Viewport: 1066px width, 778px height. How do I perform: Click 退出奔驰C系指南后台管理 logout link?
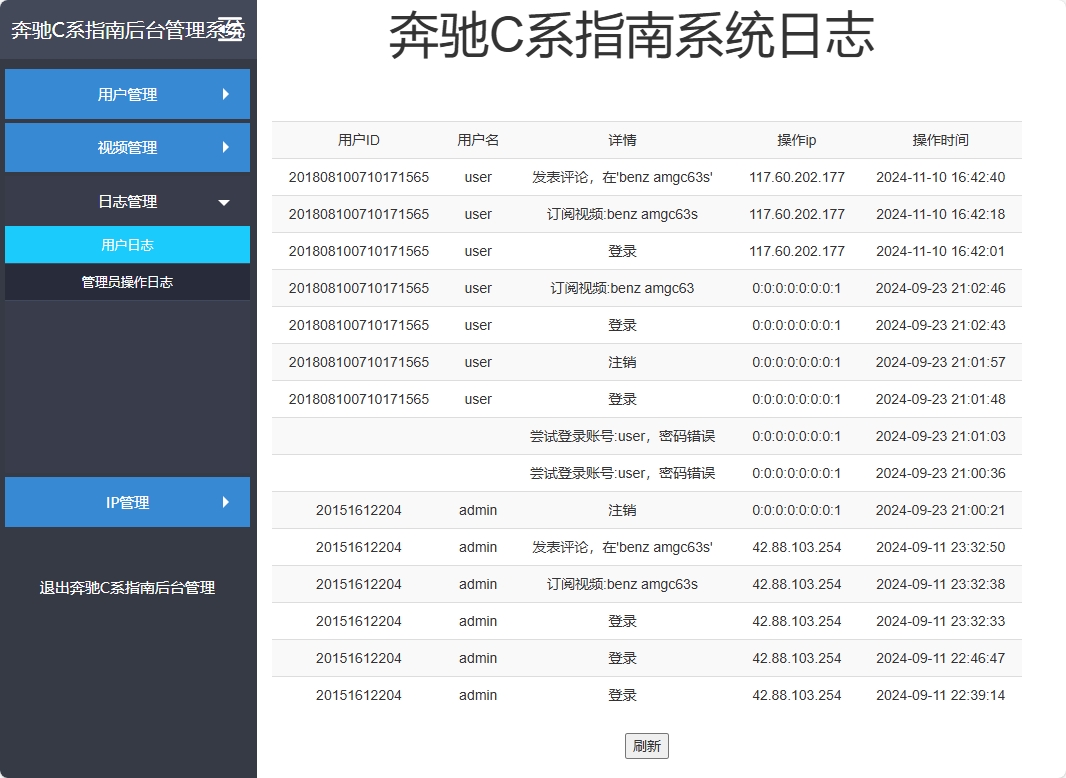[x=127, y=588]
